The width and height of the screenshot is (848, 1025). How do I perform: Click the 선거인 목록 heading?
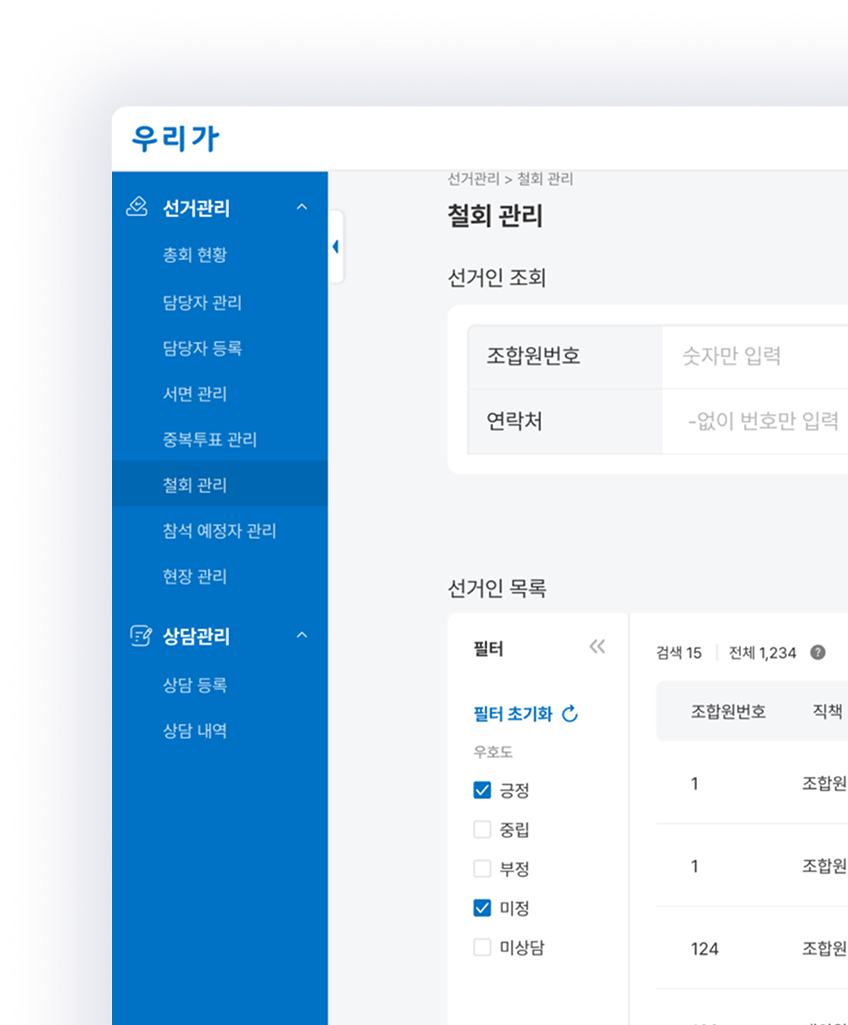click(497, 588)
